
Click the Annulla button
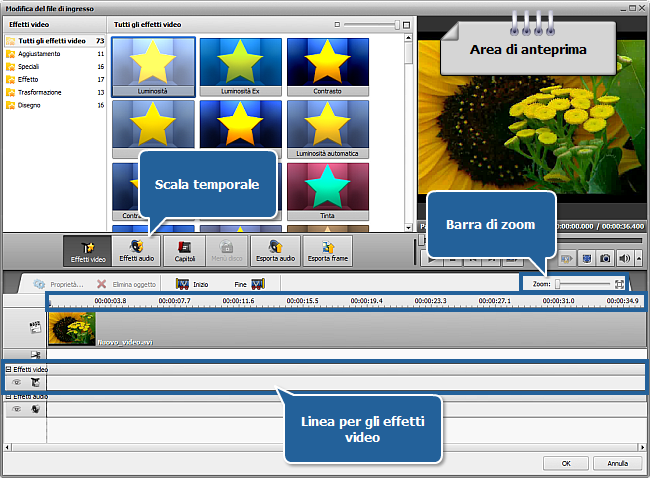pos(618,463)
